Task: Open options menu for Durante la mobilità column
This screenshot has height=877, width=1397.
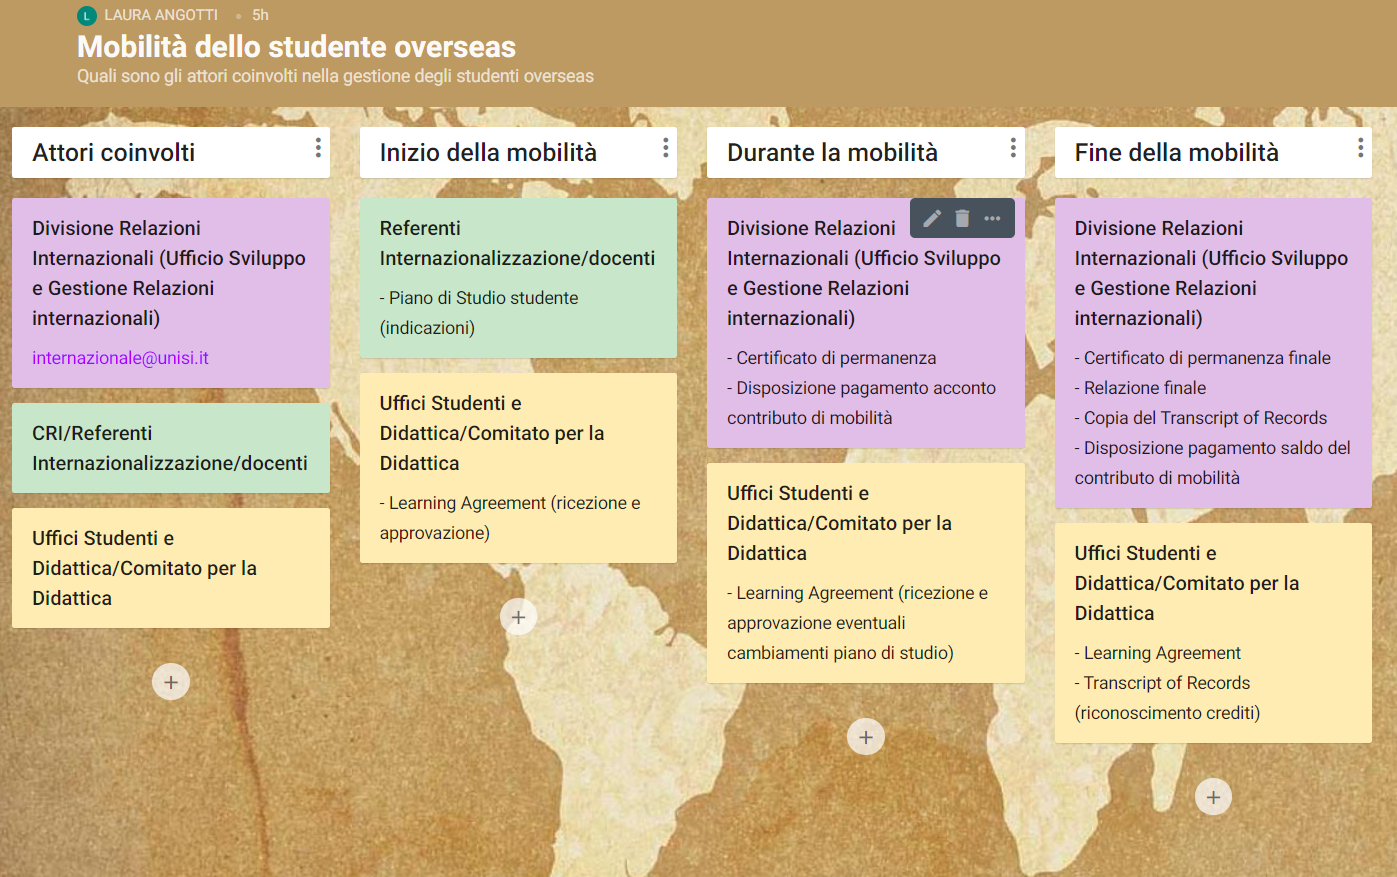Action: [1013, 148]
